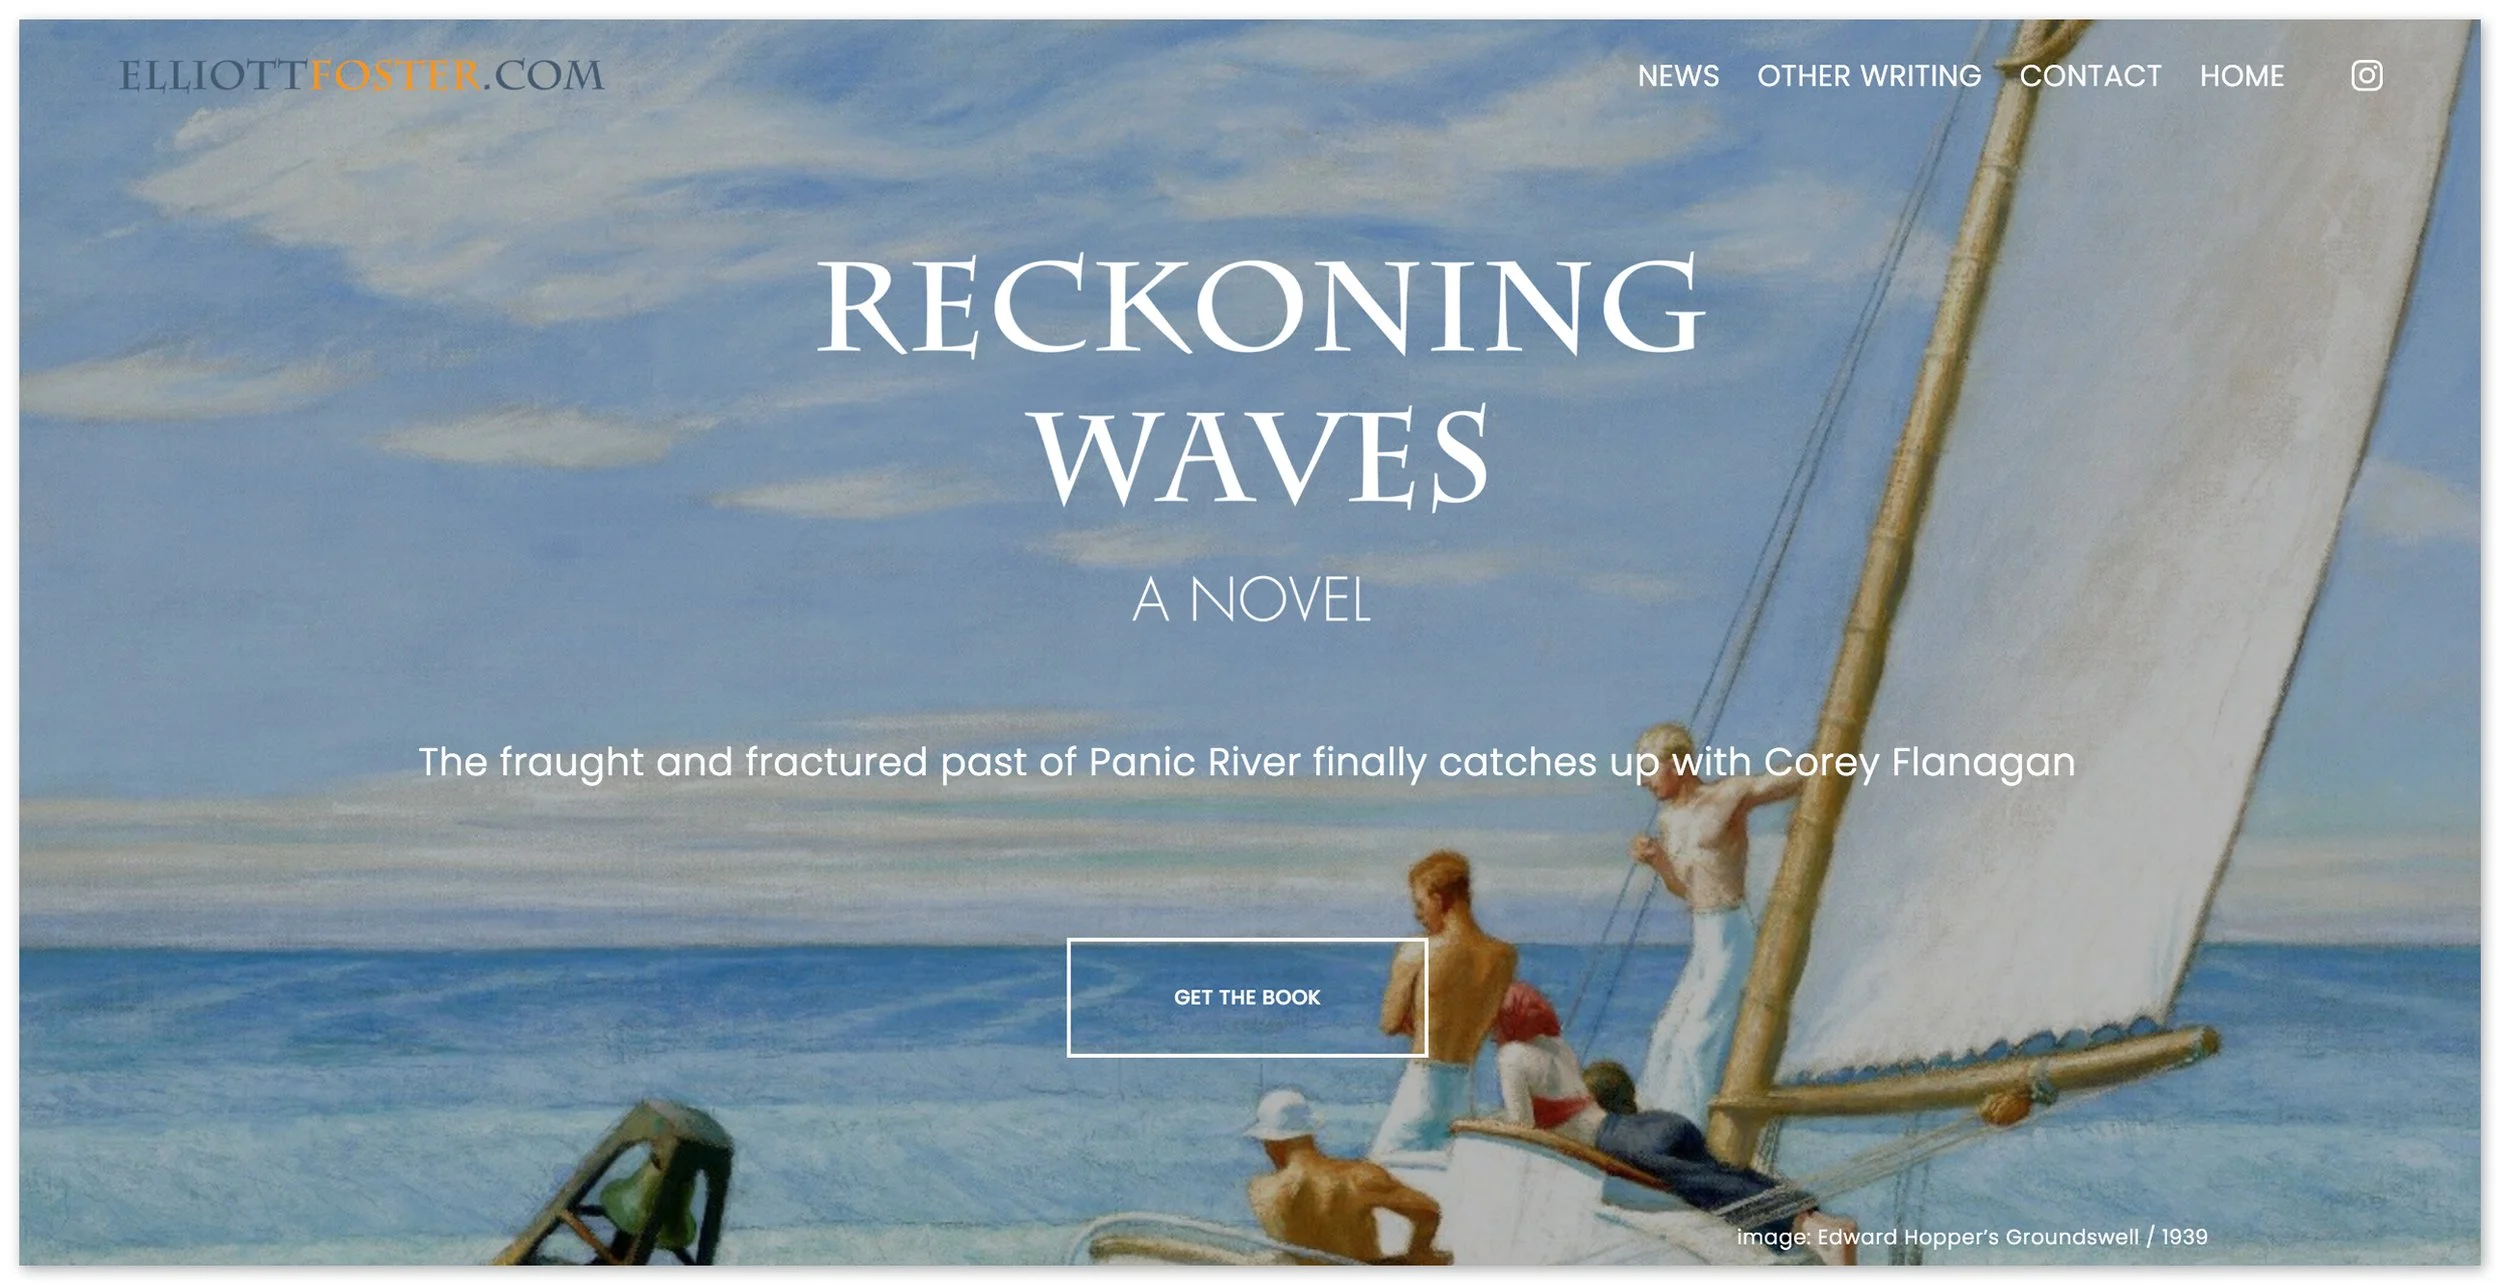Click the GET THE BOOK button
Image resolution: width=2500 pixels, height=1285 pixels.
click(1247, 997)
